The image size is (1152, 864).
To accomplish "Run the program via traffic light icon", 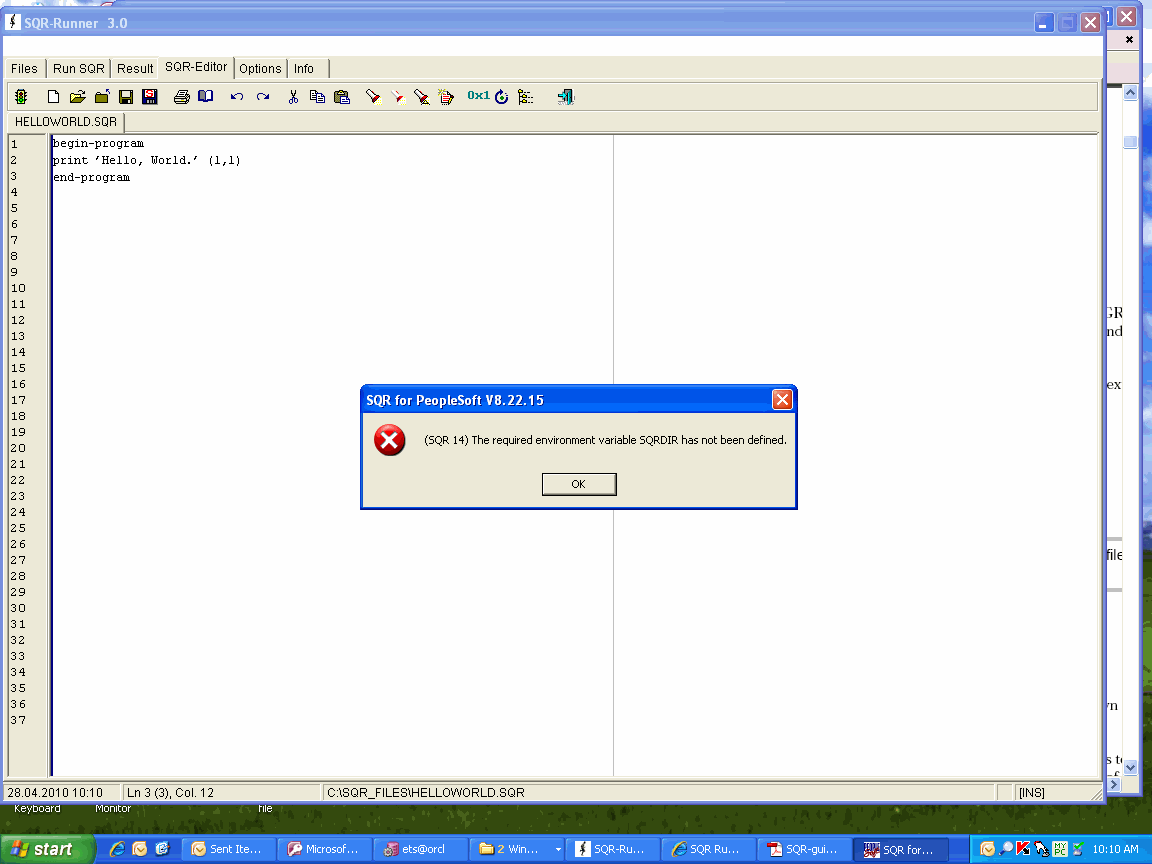I will click(x=20, y=96).
